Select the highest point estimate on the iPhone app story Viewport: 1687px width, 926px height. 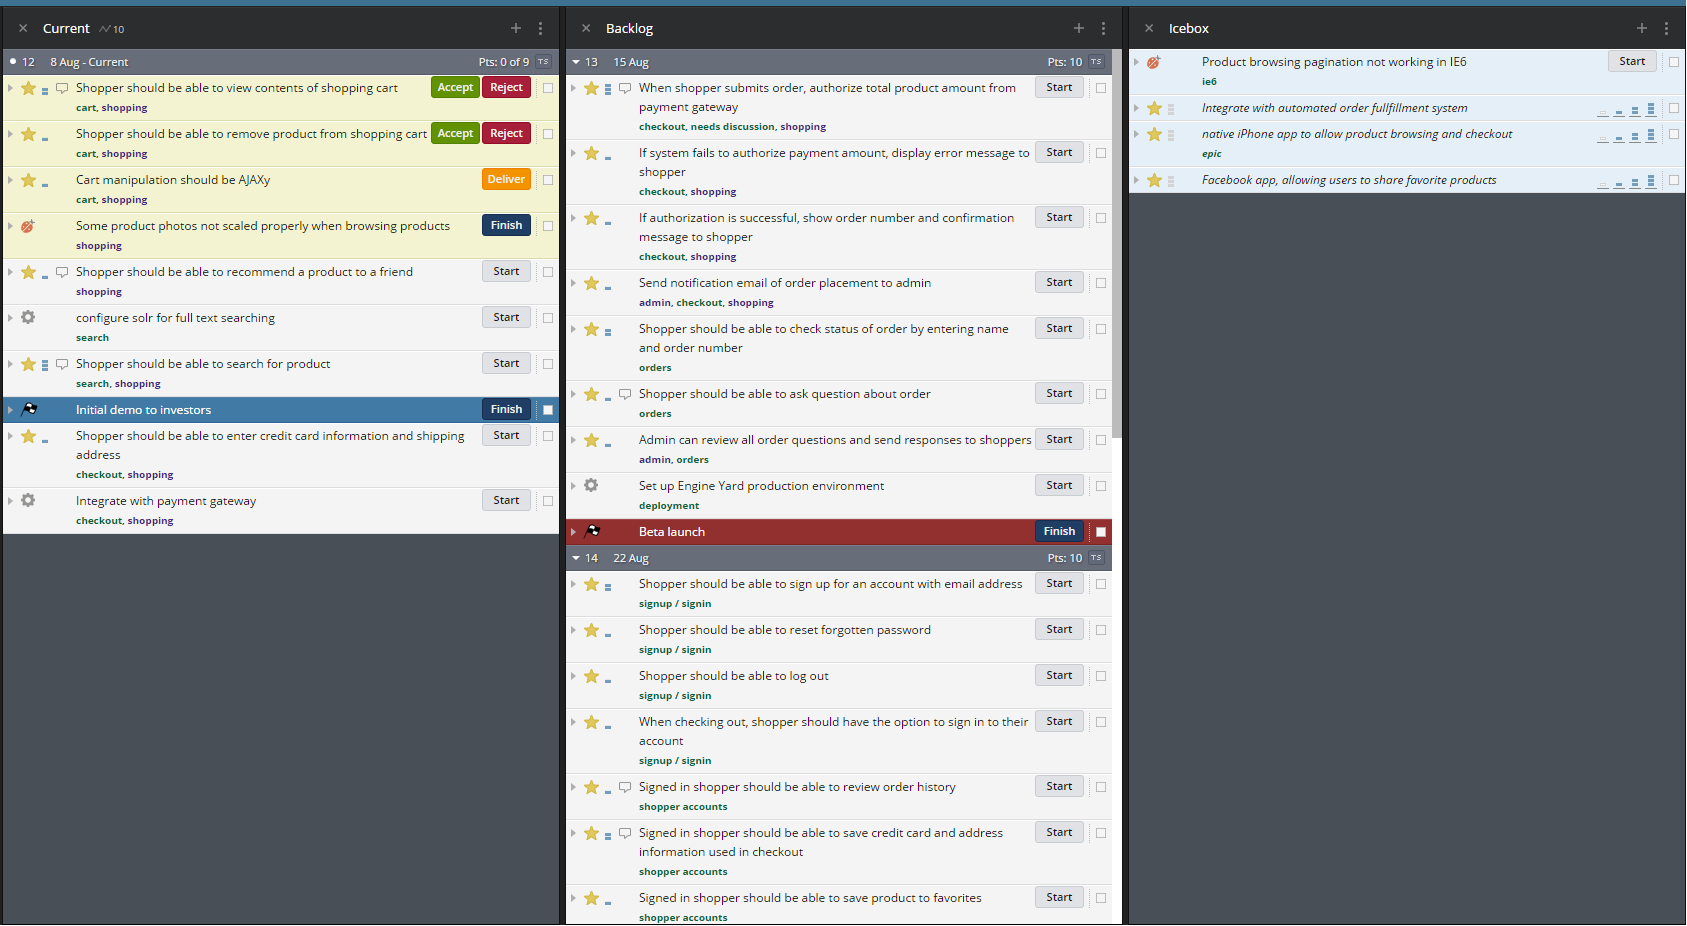(x=1650, y=136)
